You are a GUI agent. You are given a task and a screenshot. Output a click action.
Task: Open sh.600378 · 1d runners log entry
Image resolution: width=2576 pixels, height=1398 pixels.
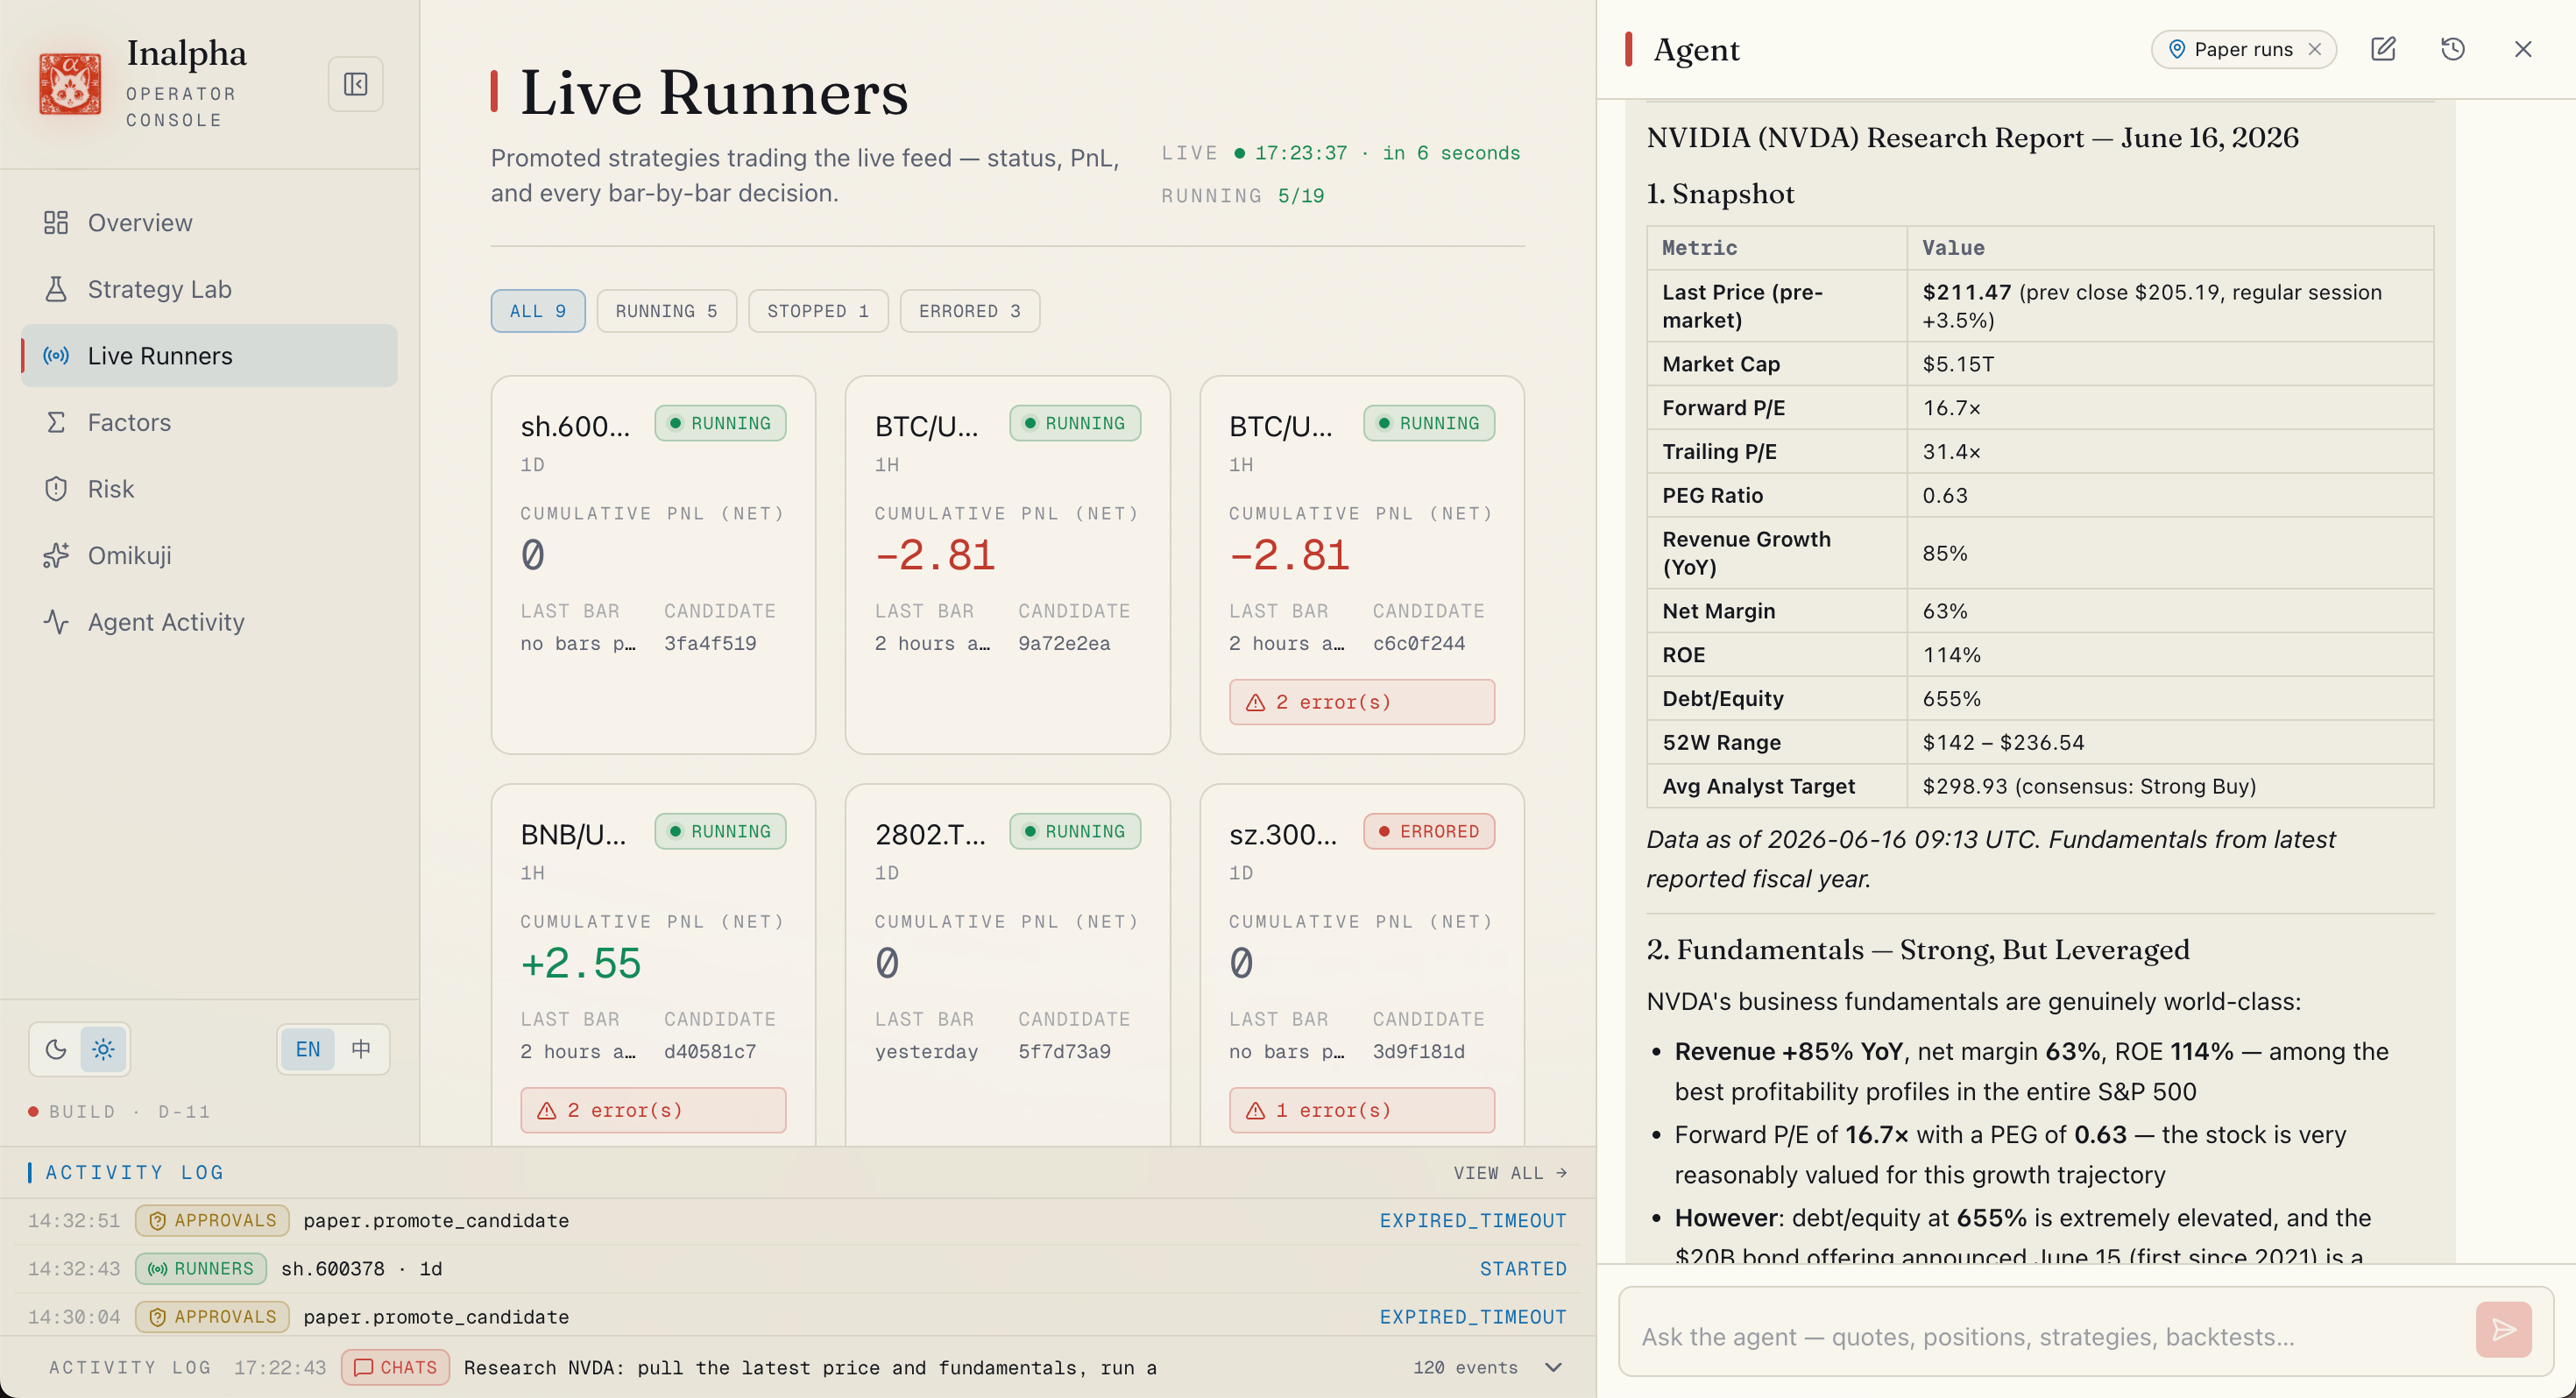(797, 1268)
